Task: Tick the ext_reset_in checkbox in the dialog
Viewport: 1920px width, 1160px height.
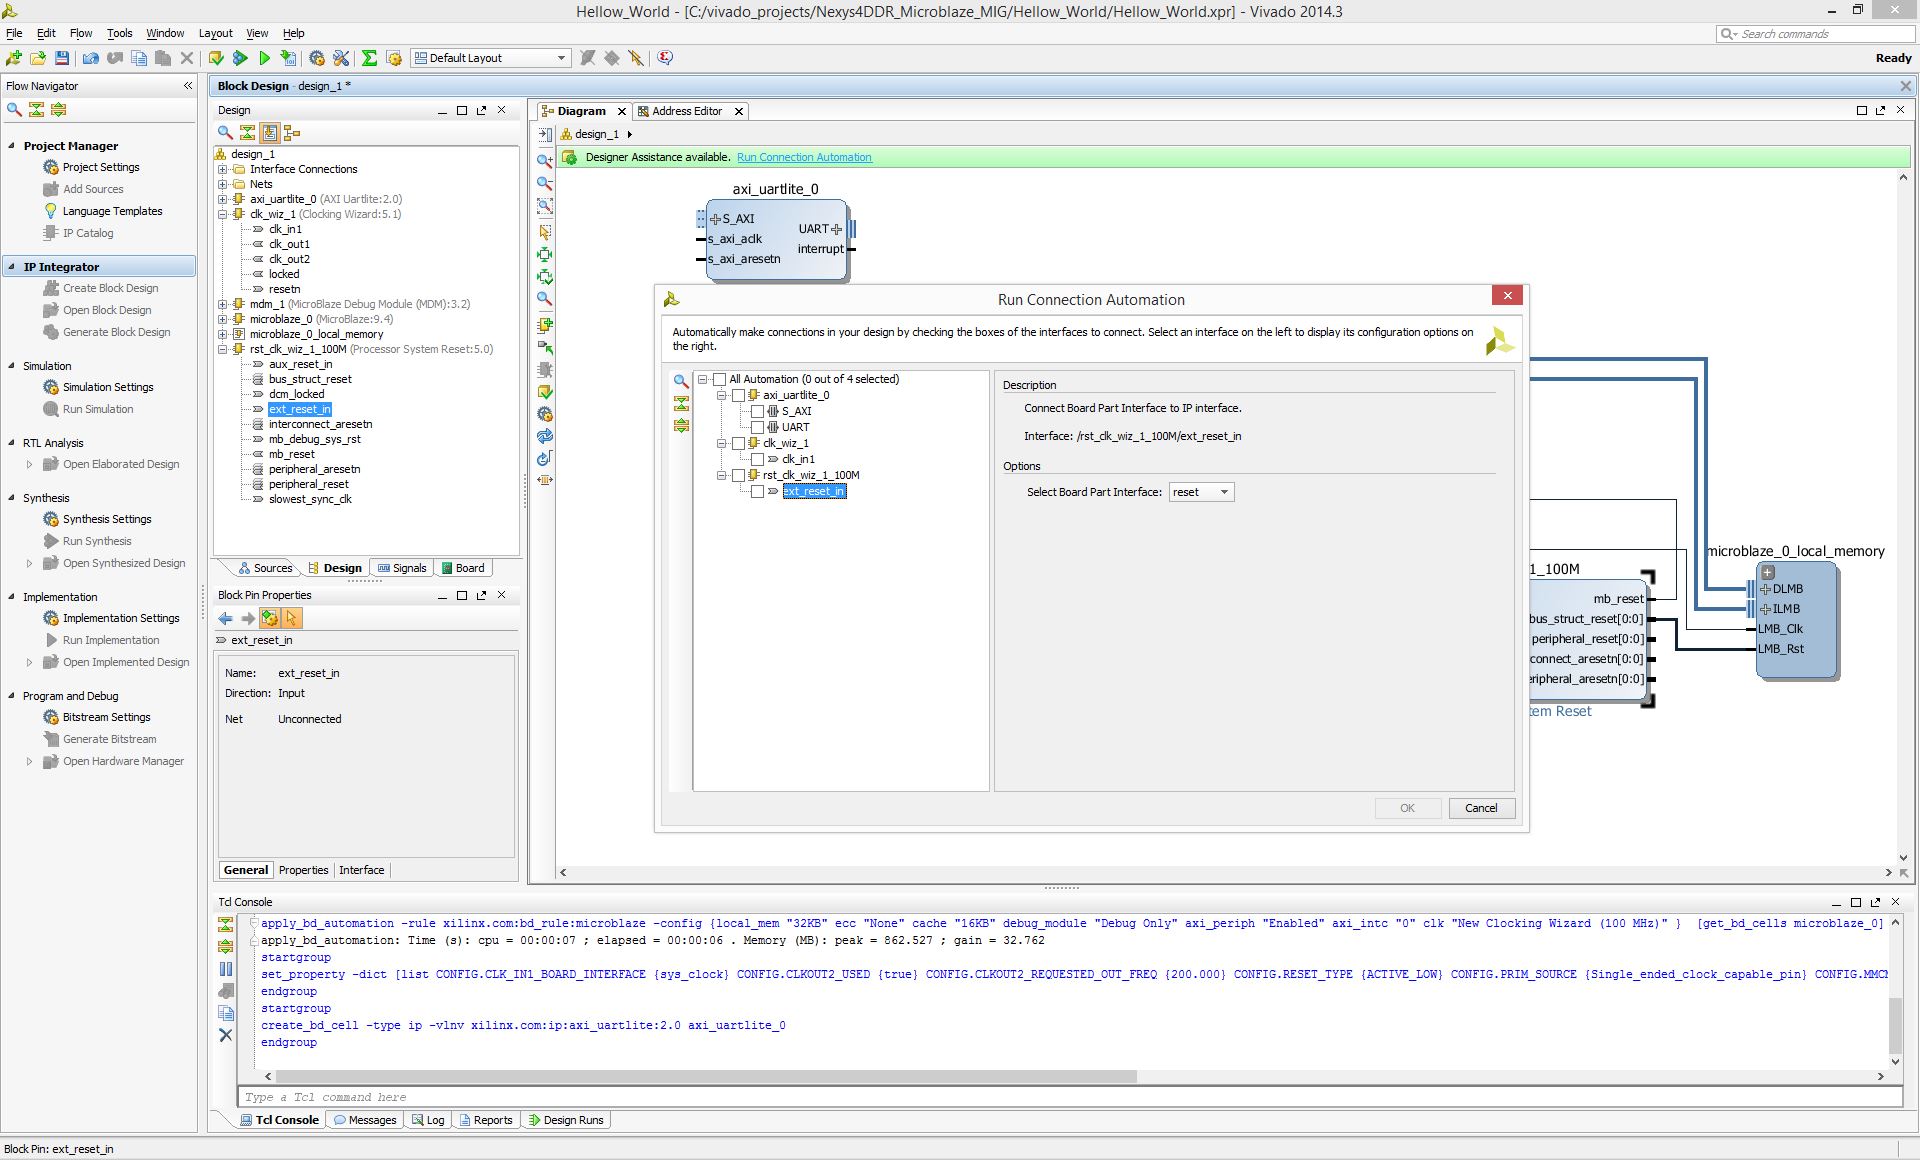Action: 757,491
